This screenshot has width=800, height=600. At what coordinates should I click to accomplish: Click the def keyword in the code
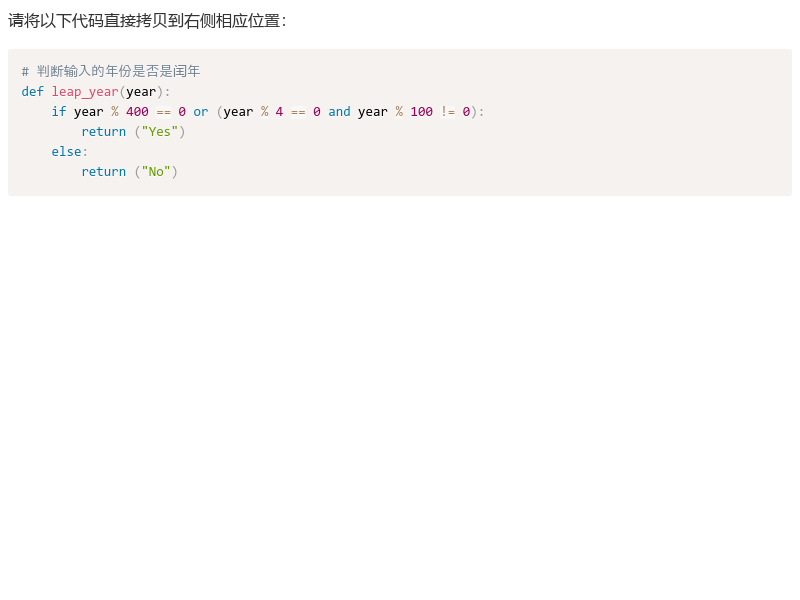(x=33, y=91)
